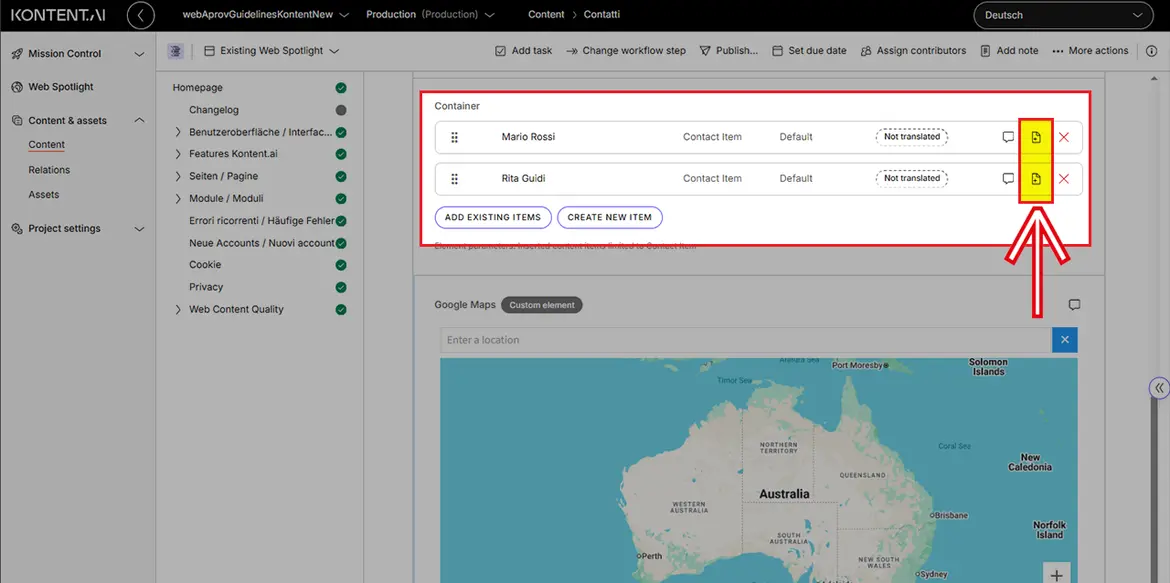Open content item info icon in toolbar
1170x583 pixels.
pos(1151,51)
